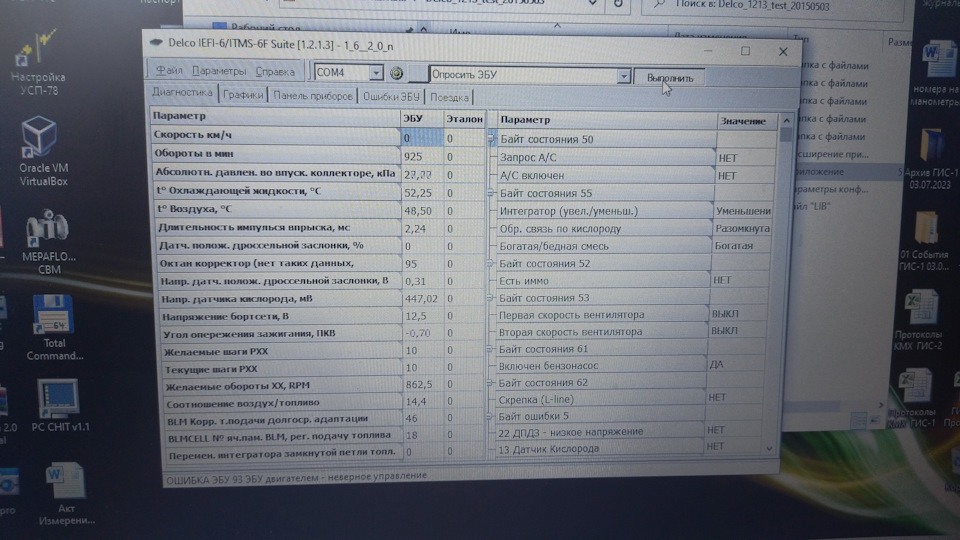
Task: Switch to the Ошибки ЭБУ tab
Action: (x=391, y=97)
